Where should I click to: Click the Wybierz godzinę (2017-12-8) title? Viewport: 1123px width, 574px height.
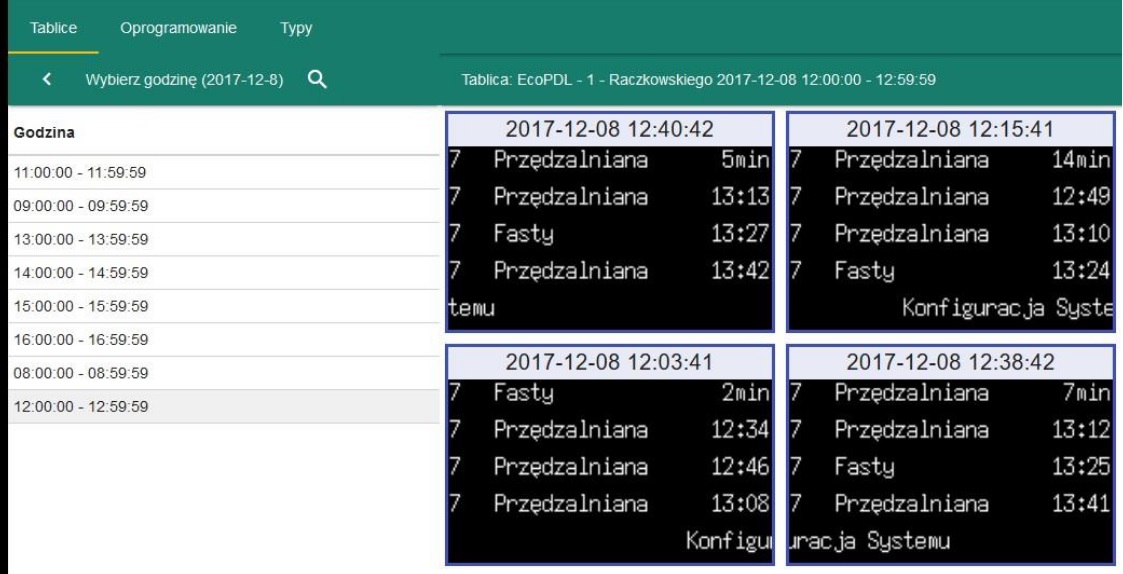click(x=184, y=80)
